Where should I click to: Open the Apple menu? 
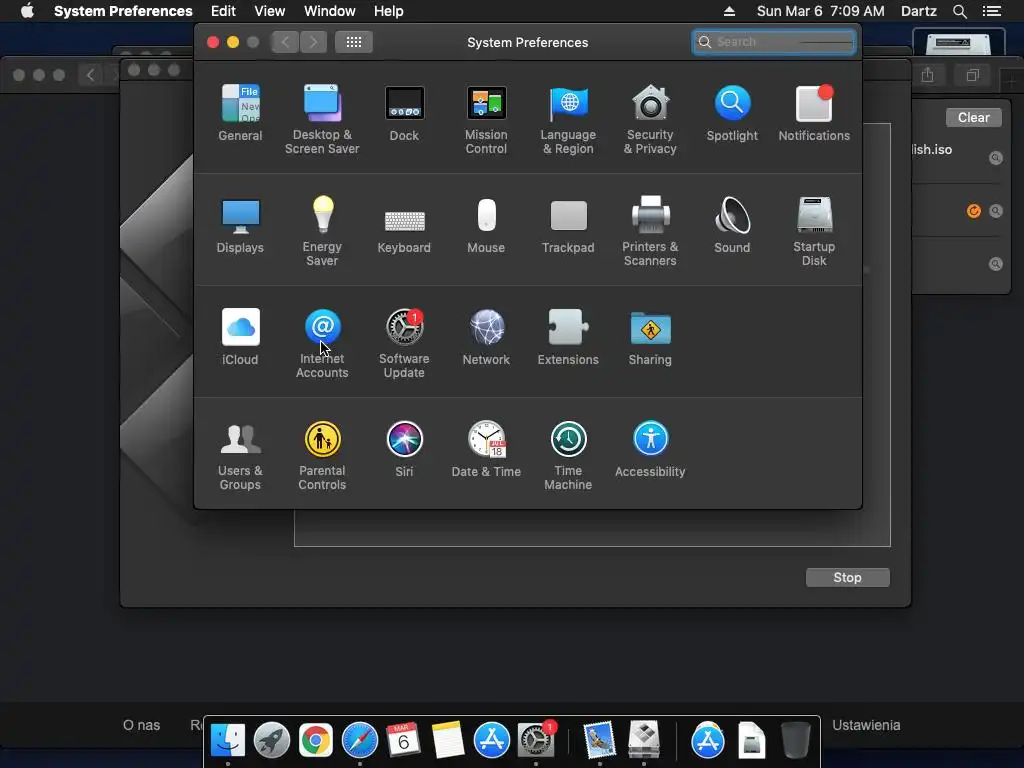pos(27,11)
